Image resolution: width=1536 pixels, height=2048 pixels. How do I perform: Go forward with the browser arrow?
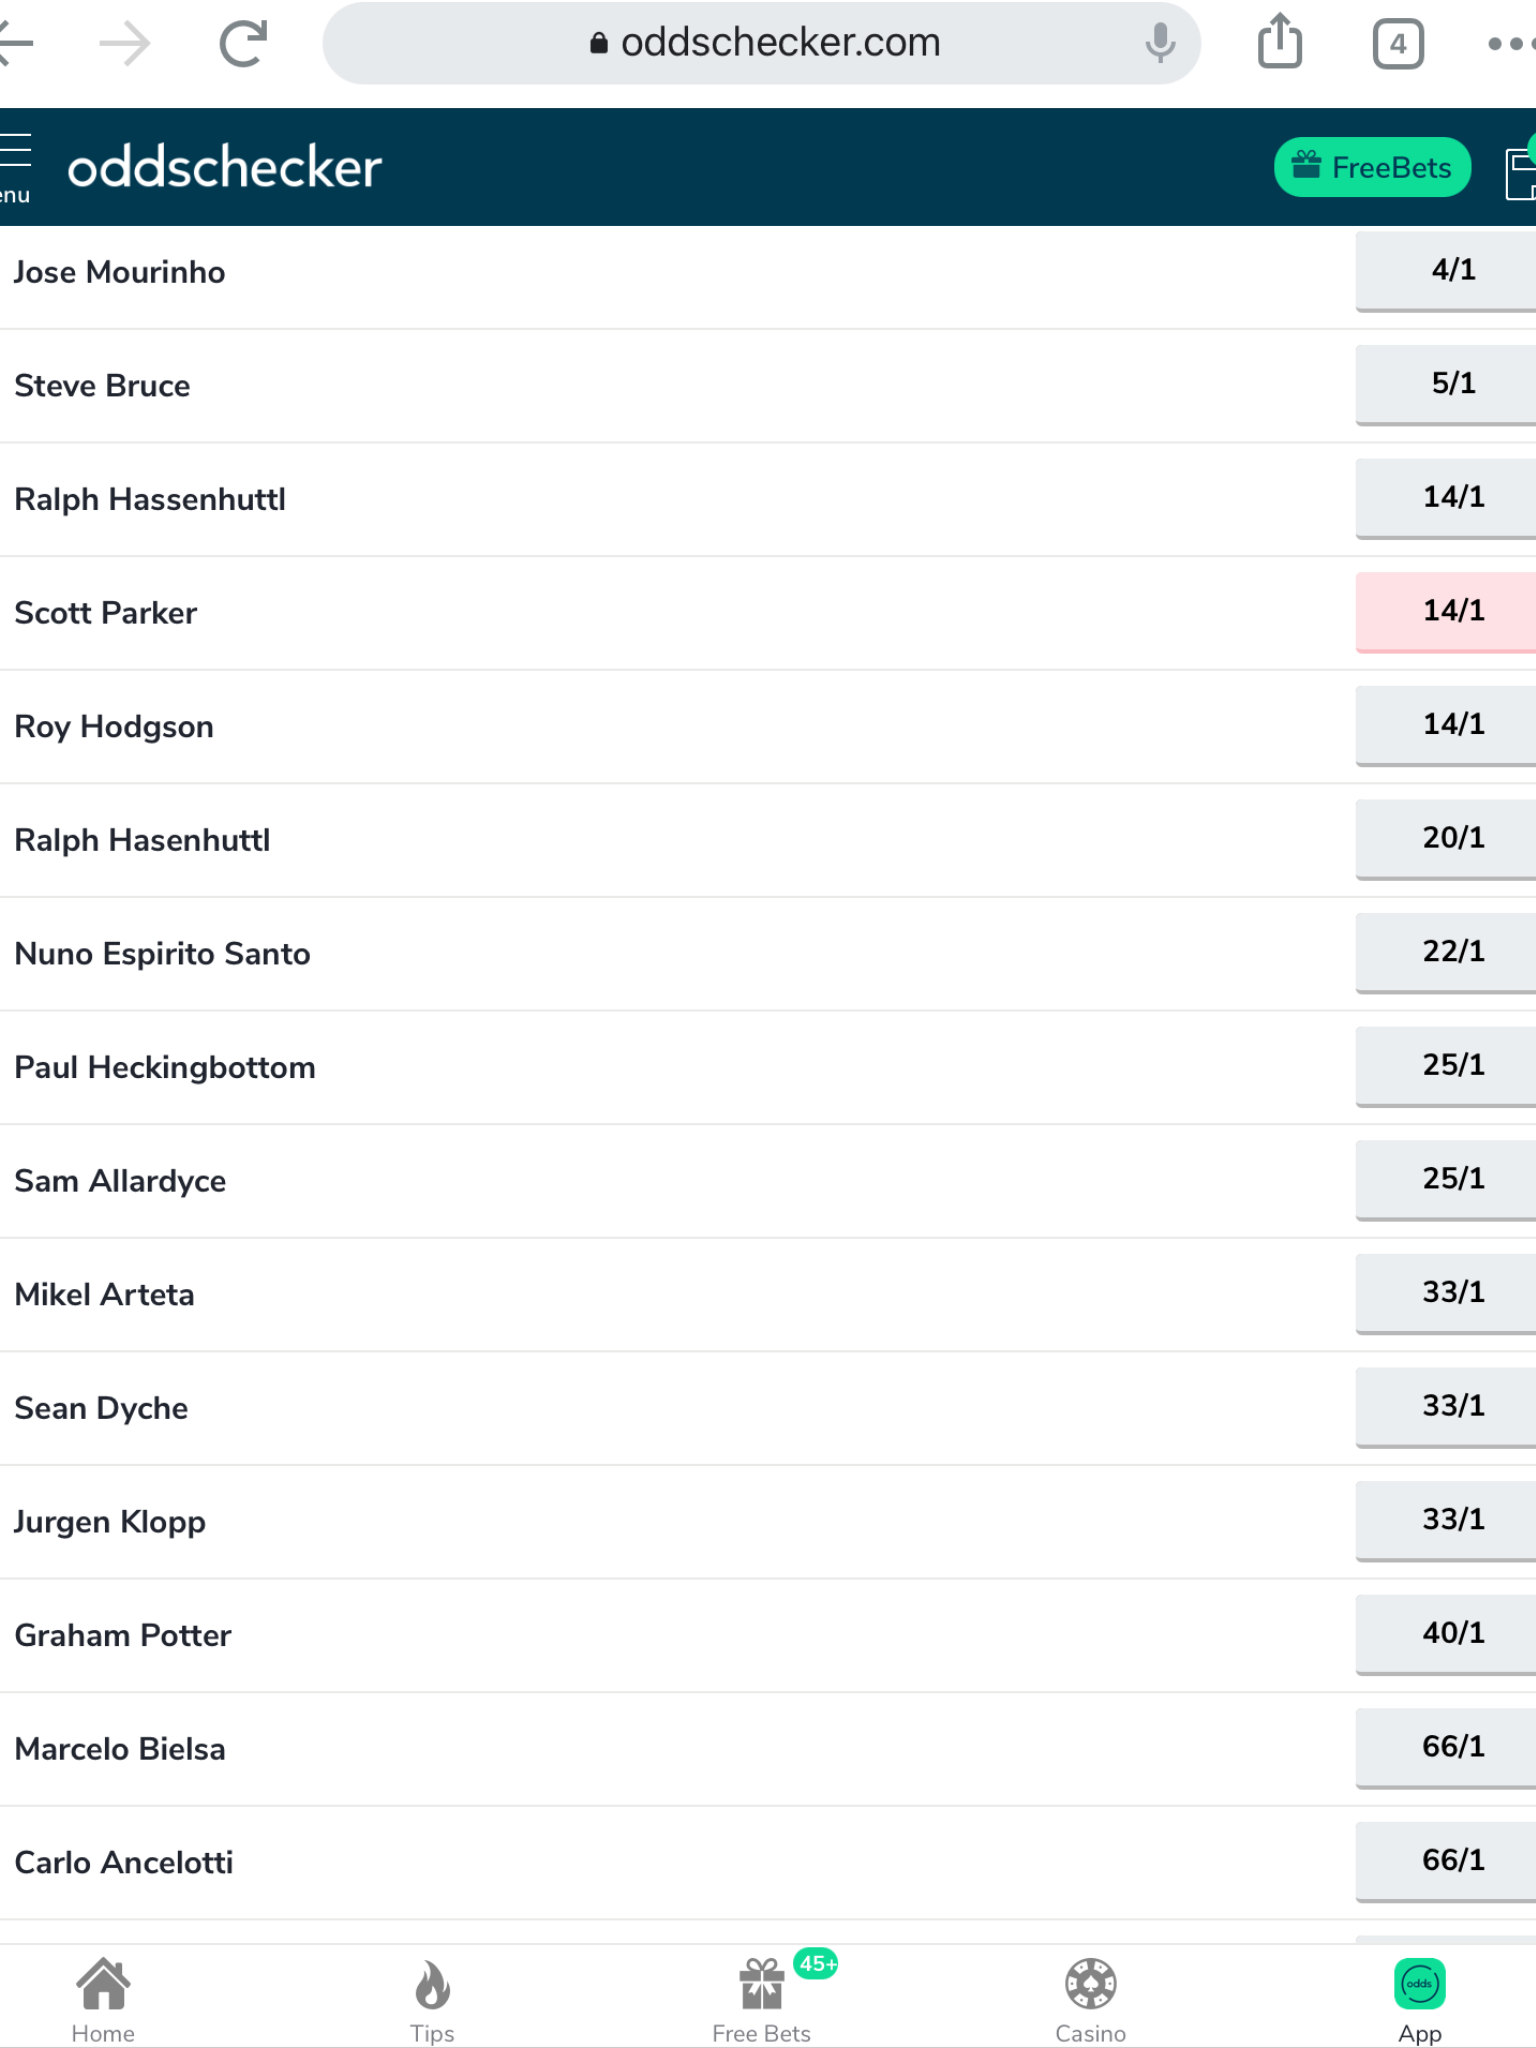pos(125,44)
